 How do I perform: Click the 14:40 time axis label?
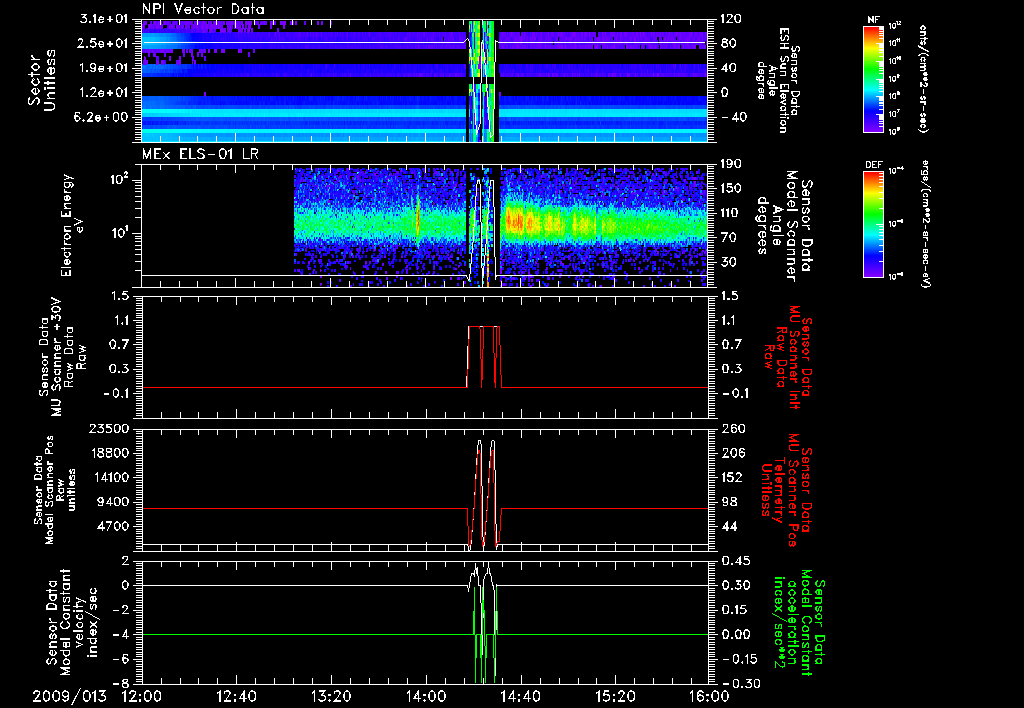click(520, 696)
